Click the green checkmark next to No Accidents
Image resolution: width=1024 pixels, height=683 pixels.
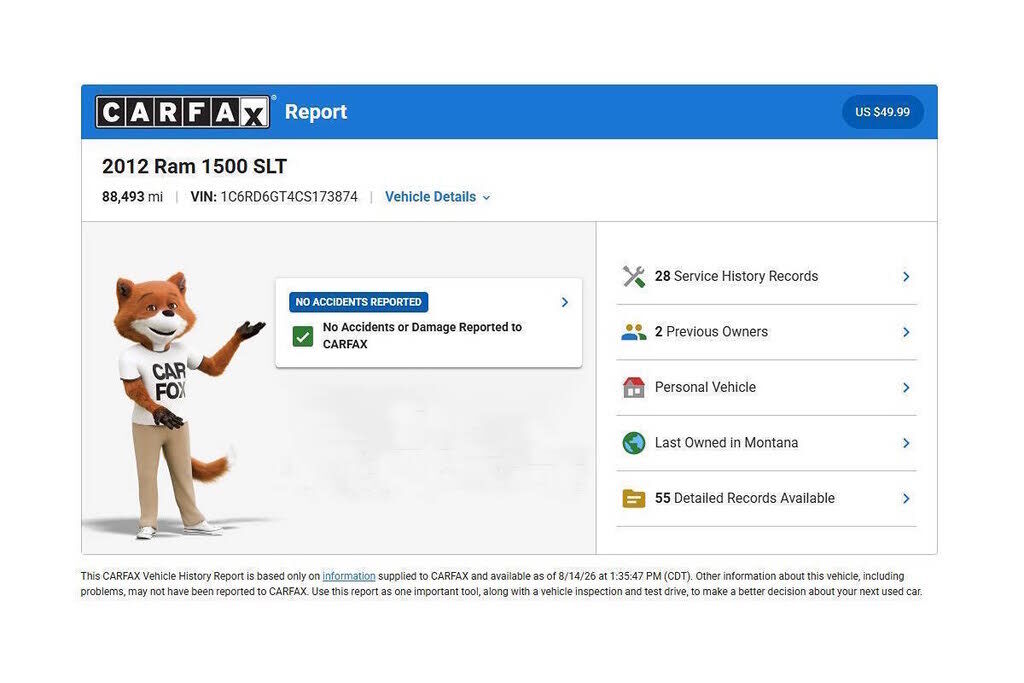point(303,336)
